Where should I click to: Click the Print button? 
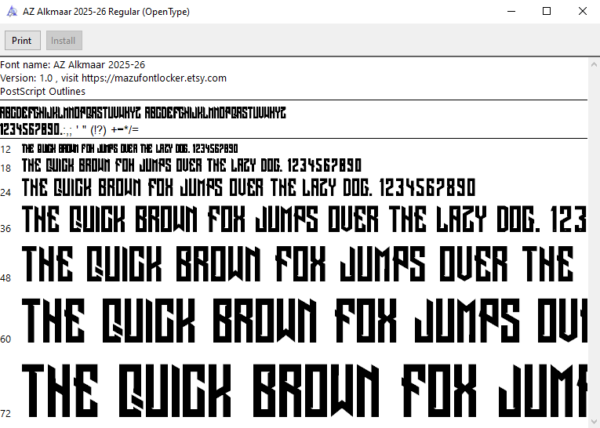(x=23, y=41)
